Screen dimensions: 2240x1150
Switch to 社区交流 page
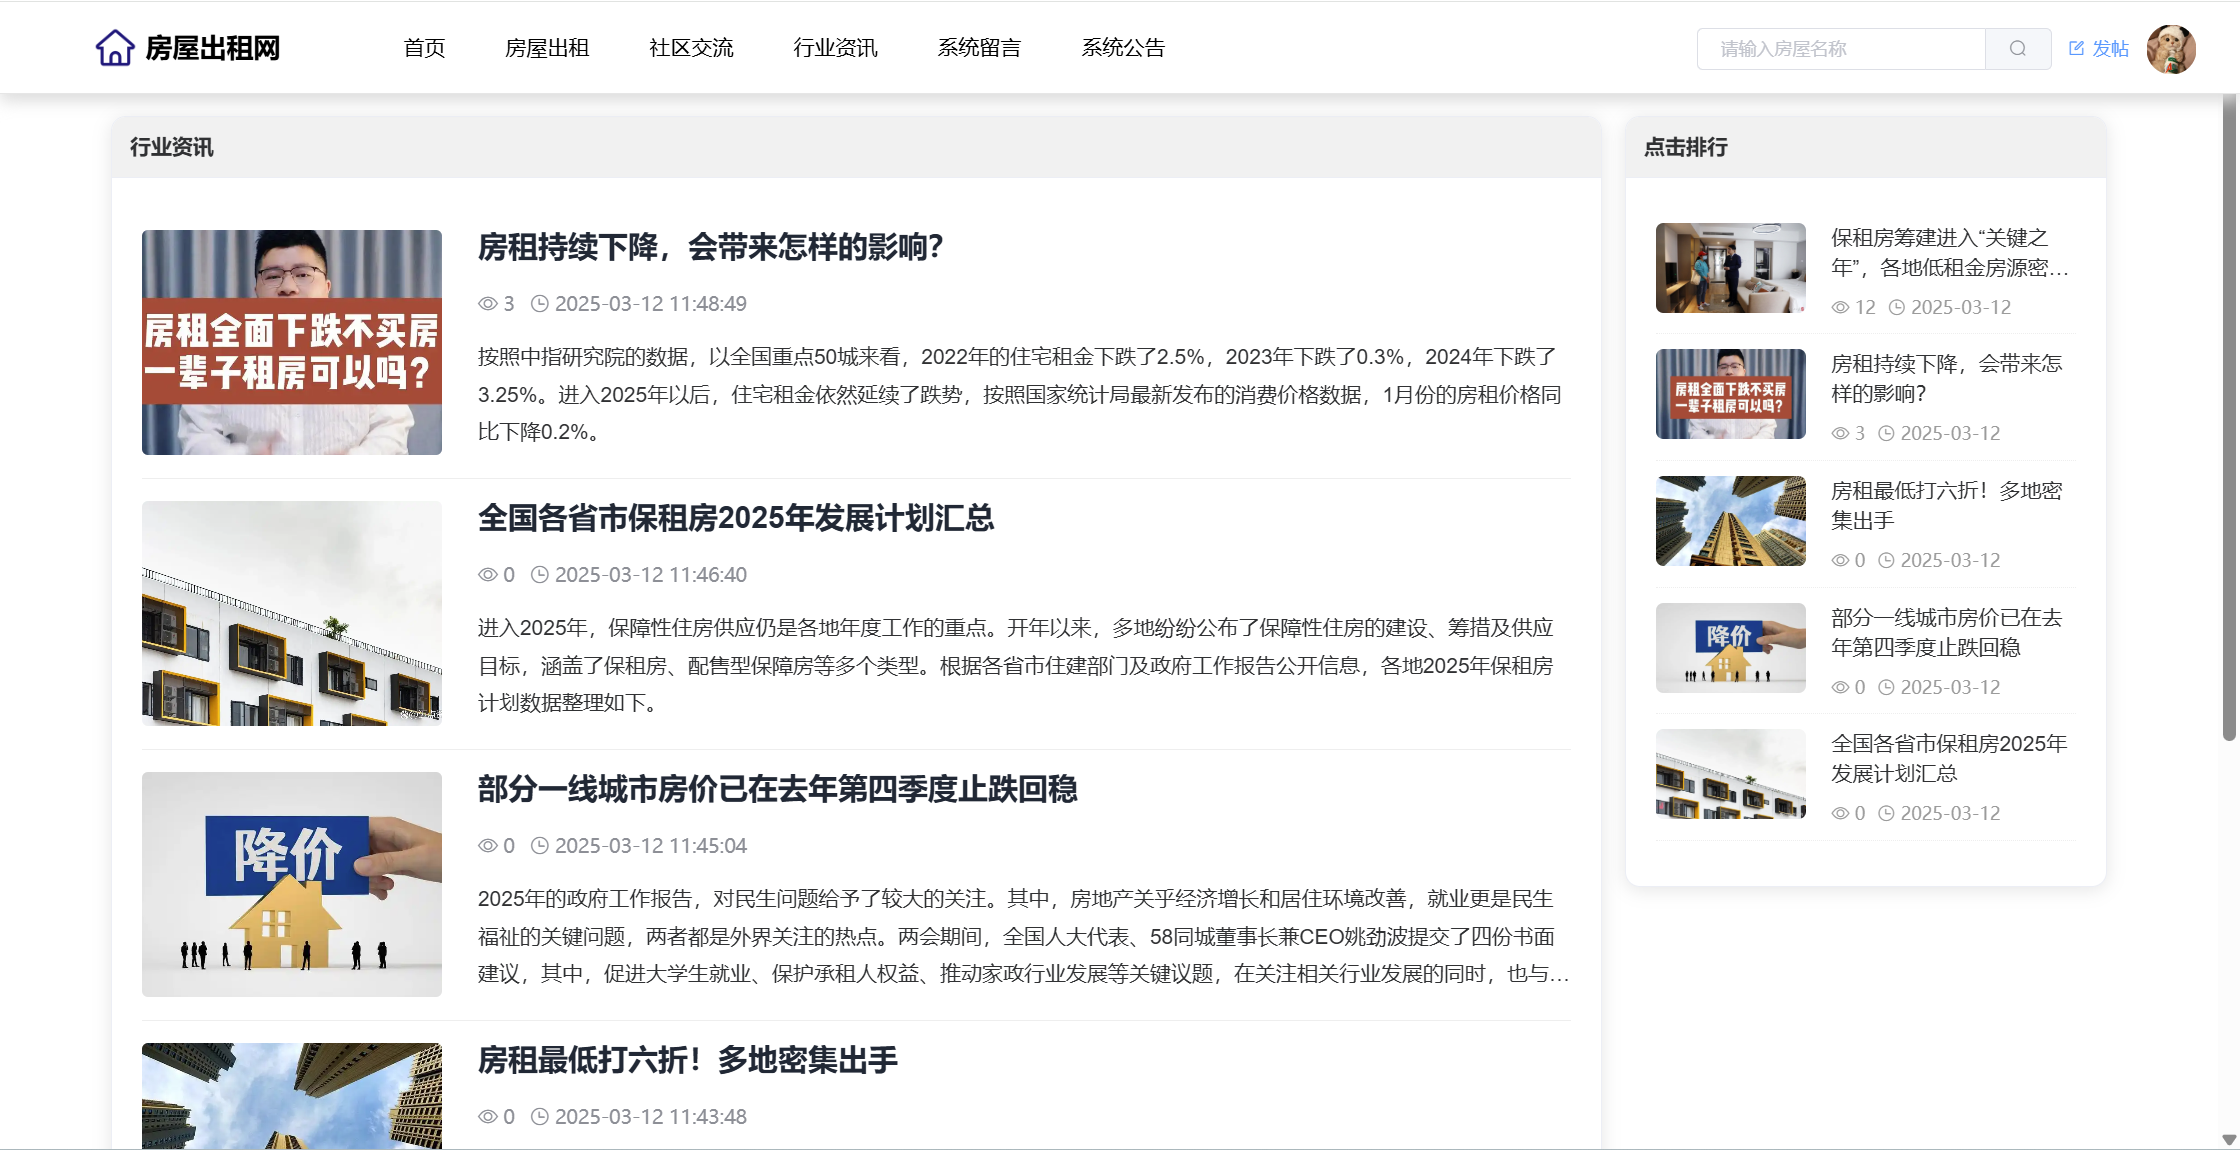click(691, 48)
